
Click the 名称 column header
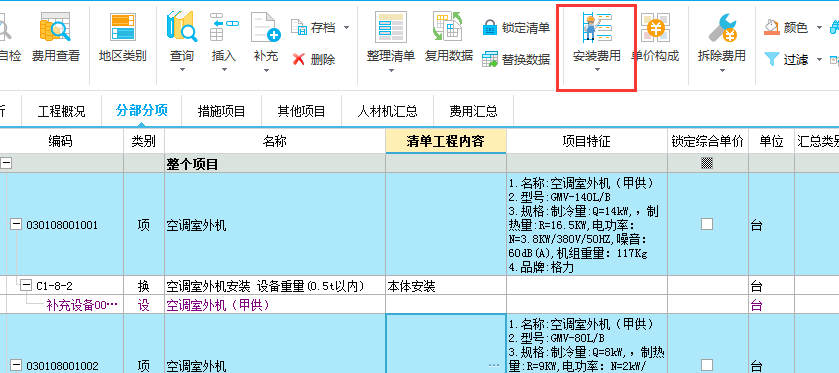[x=275, y=141]
